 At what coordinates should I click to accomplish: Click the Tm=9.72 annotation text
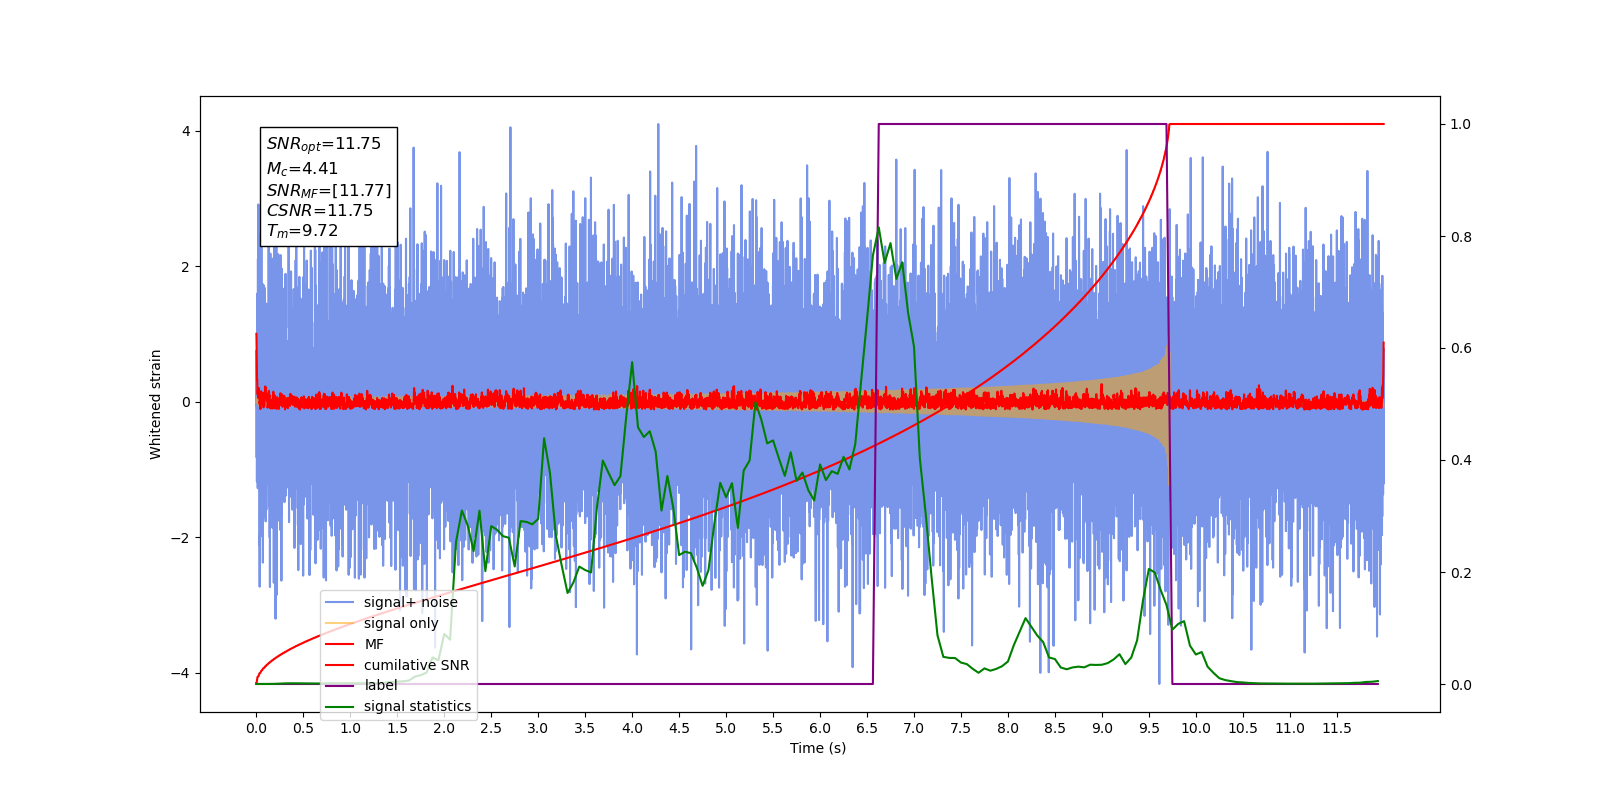click(302, 231)
